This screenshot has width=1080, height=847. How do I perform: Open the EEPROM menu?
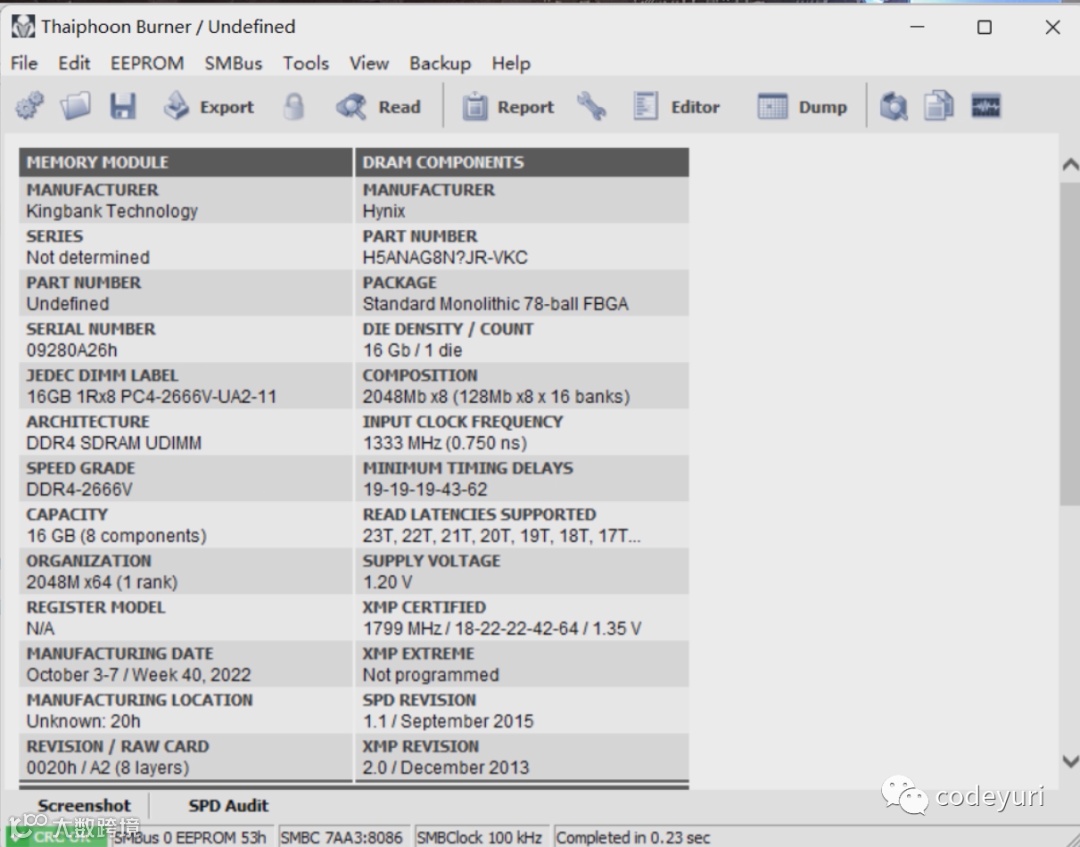[147, 63]
